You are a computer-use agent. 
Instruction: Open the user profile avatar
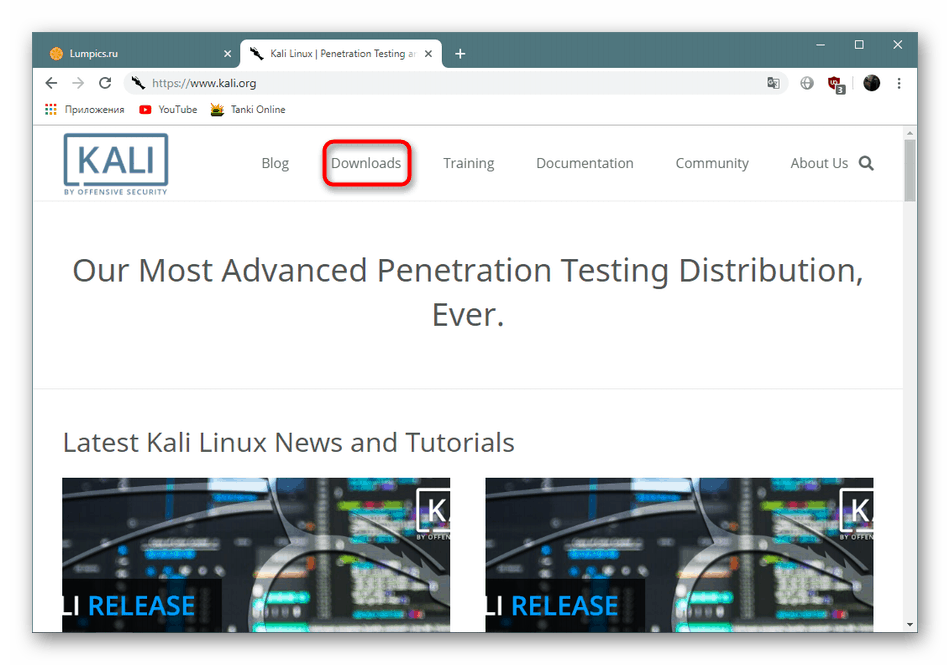pos(871,83)
